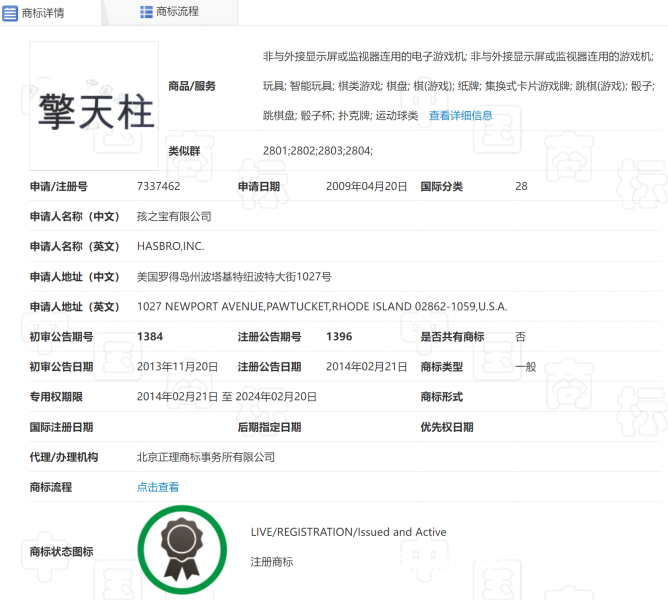
Task: Click preliminary announcement issue number 1384
Action: [150, 337]
